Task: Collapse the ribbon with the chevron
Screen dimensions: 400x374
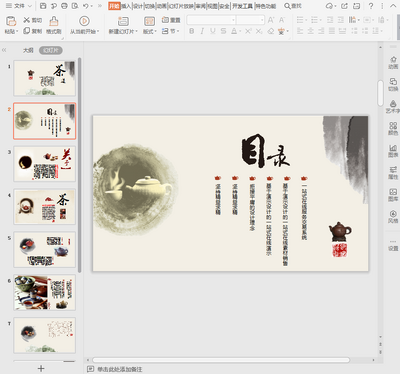Action: point(392,6)
